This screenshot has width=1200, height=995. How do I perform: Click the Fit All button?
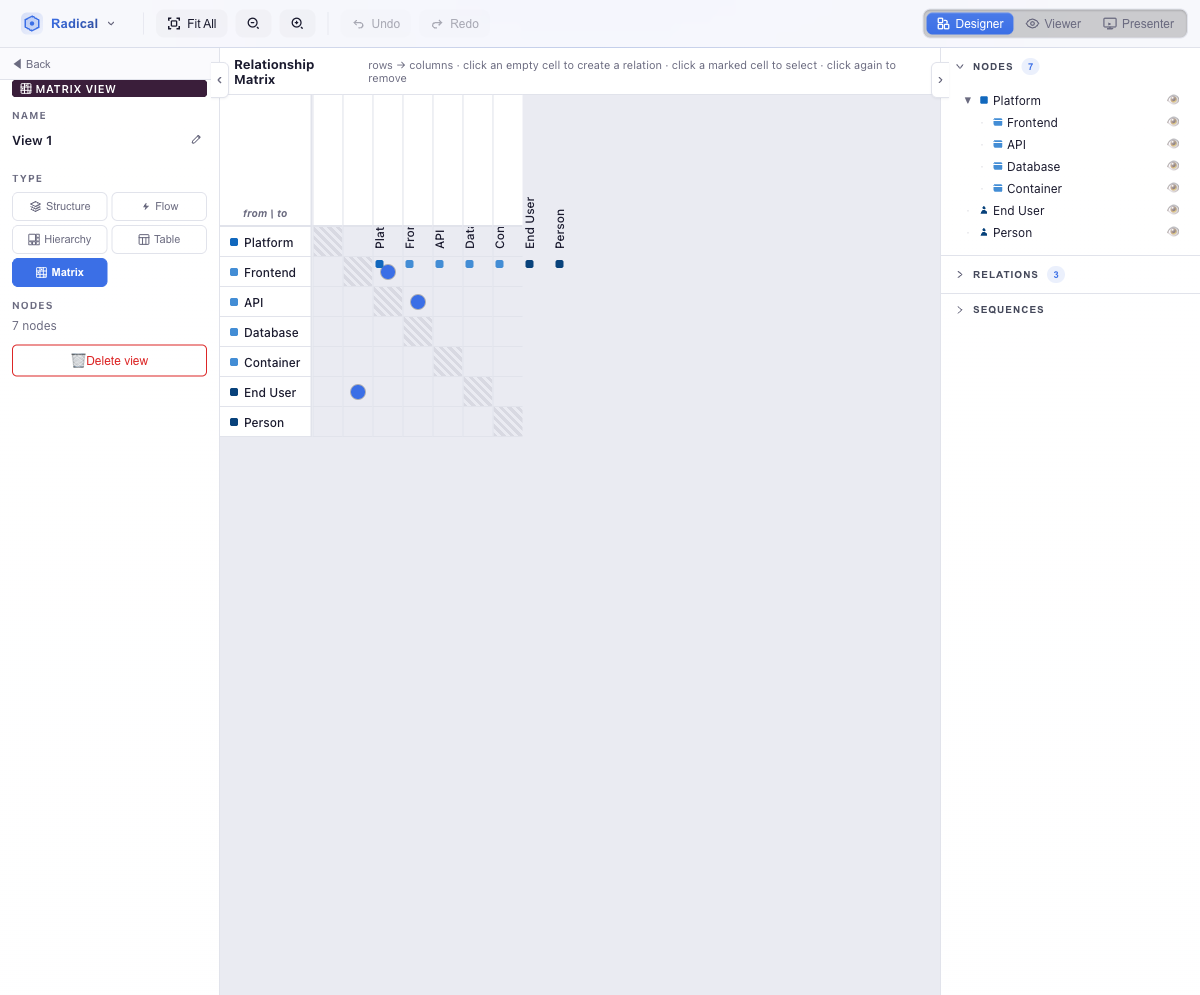[192, 23]
